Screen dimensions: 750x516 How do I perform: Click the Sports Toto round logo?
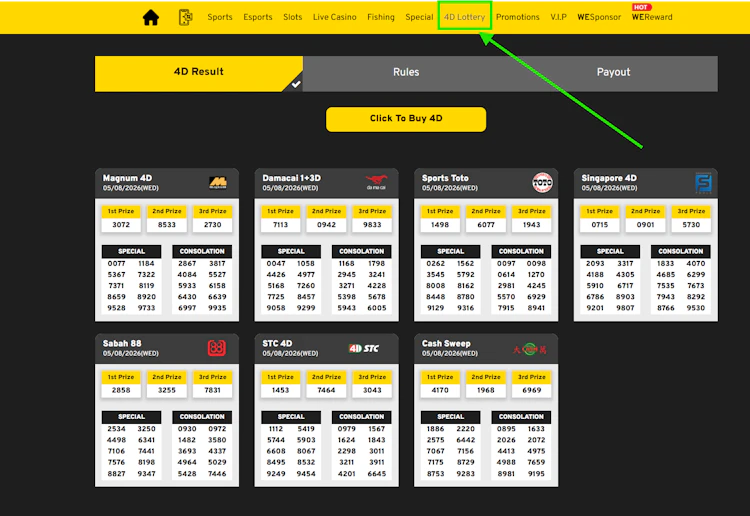pyautogui.click(x=542, y=182)
